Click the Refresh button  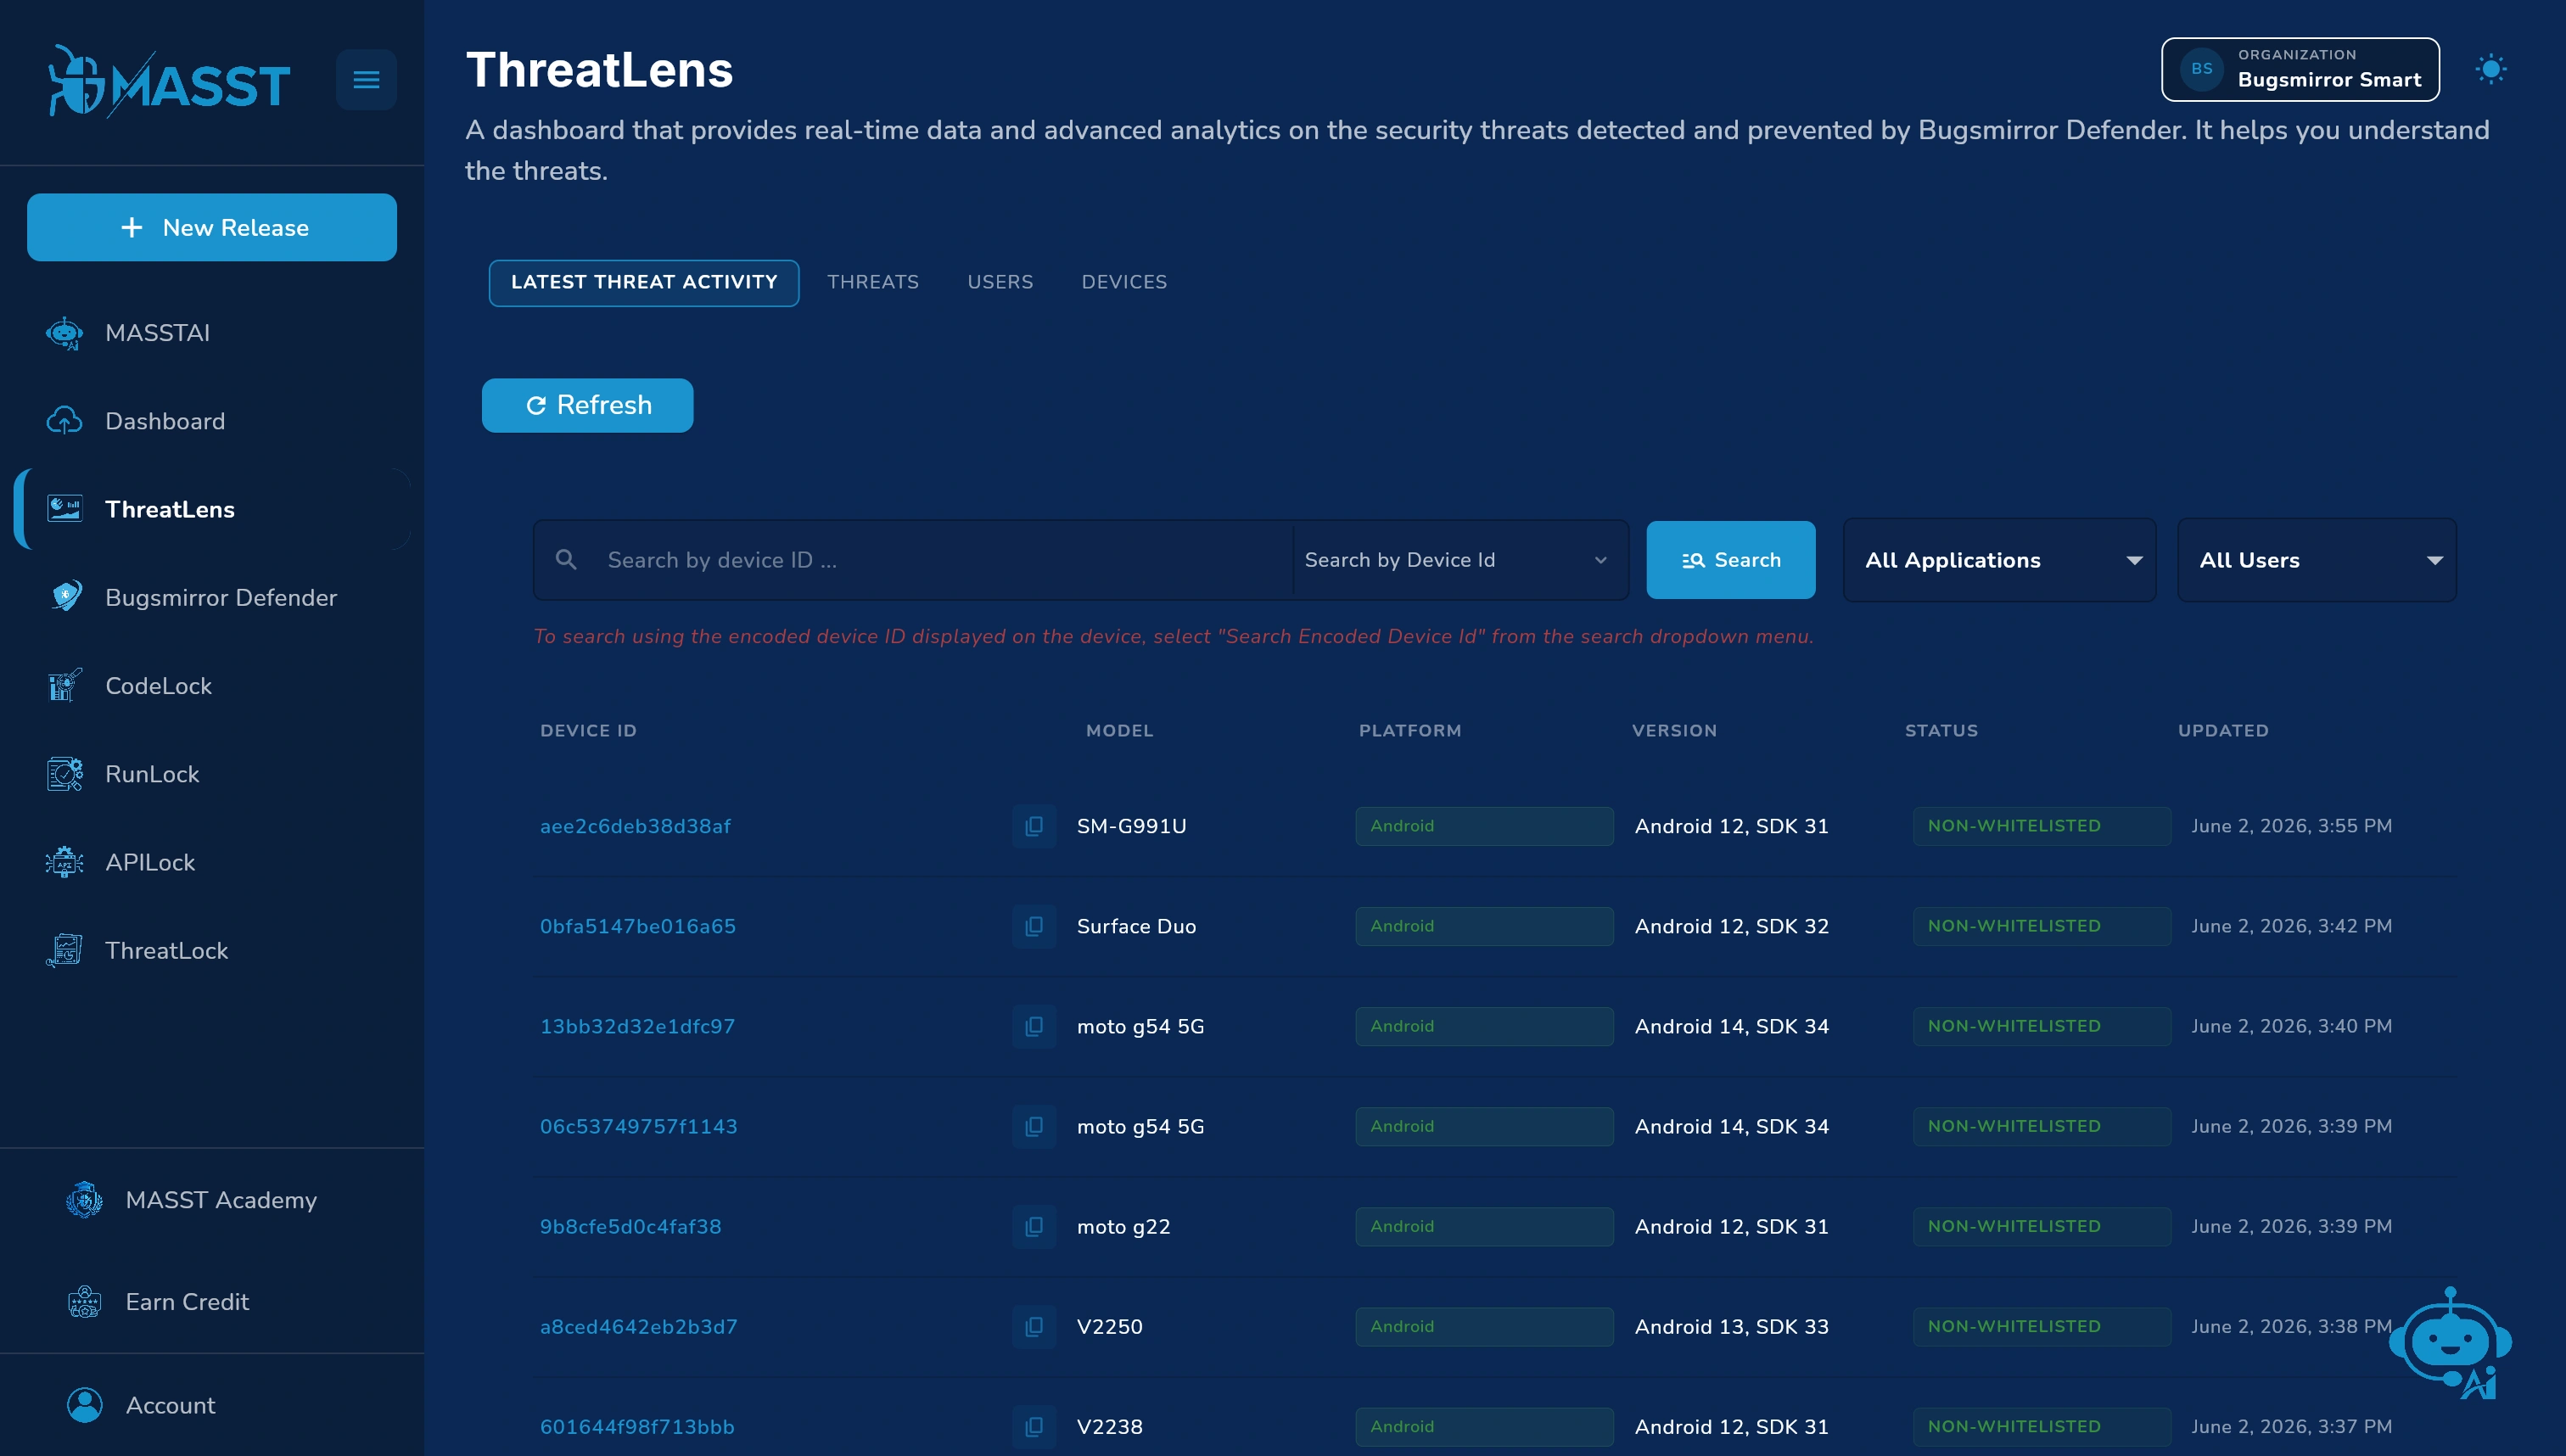[x=588, y=405]
